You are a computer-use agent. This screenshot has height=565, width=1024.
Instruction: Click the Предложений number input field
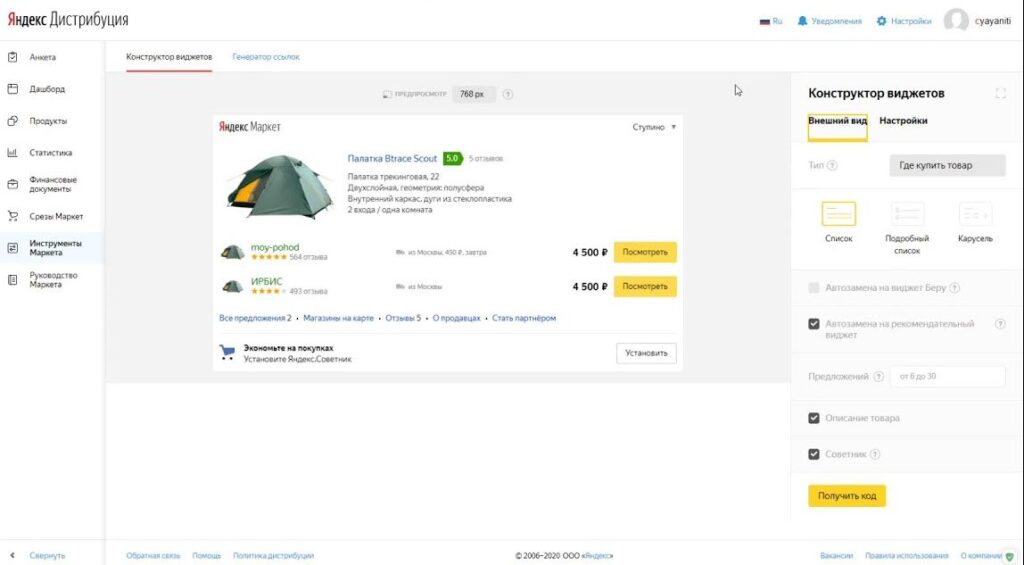(947, 376)
